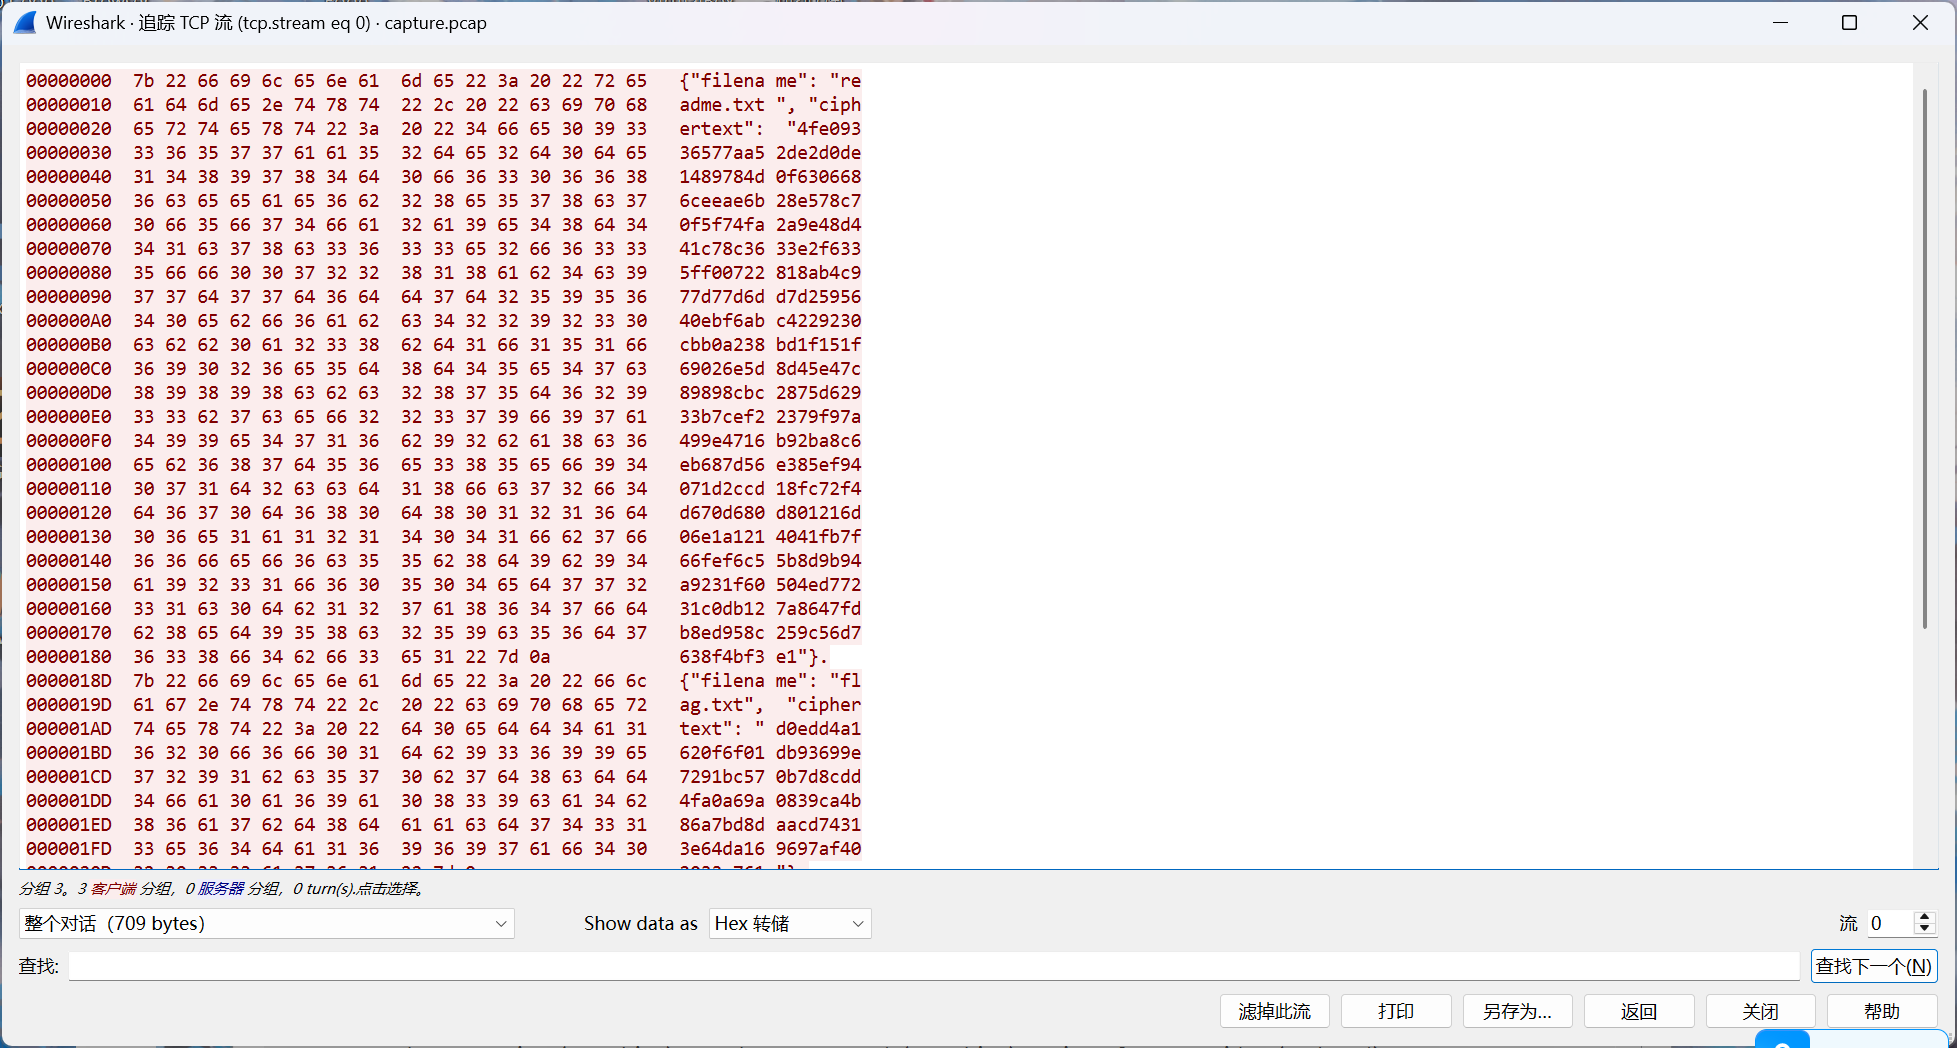1957x1048 pixels.
Task: Click the Wireshark shark fin title icon
Action: pyautogui.click(x=25, y=22)
